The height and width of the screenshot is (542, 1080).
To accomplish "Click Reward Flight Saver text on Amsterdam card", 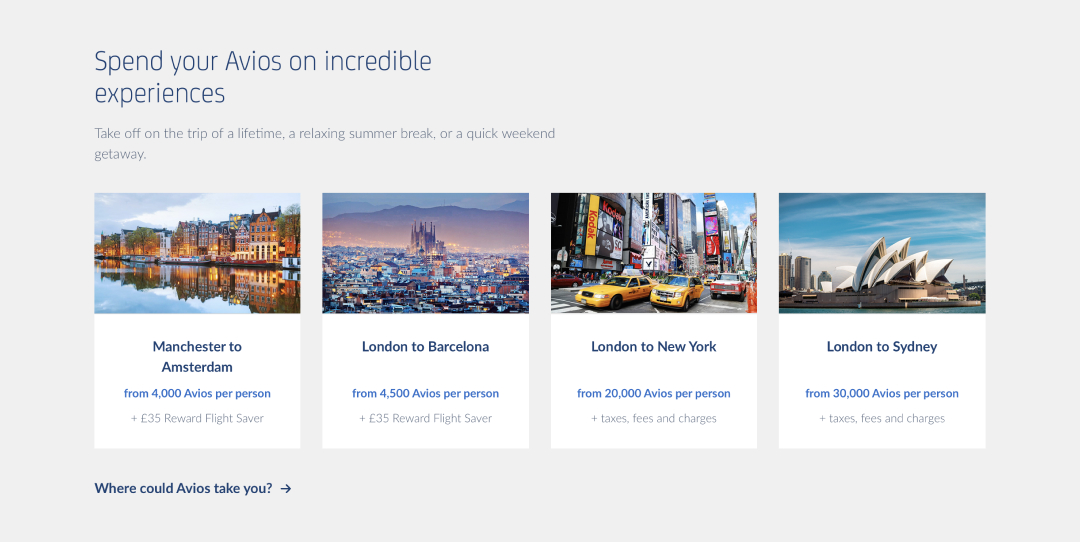I will [197, 419].
